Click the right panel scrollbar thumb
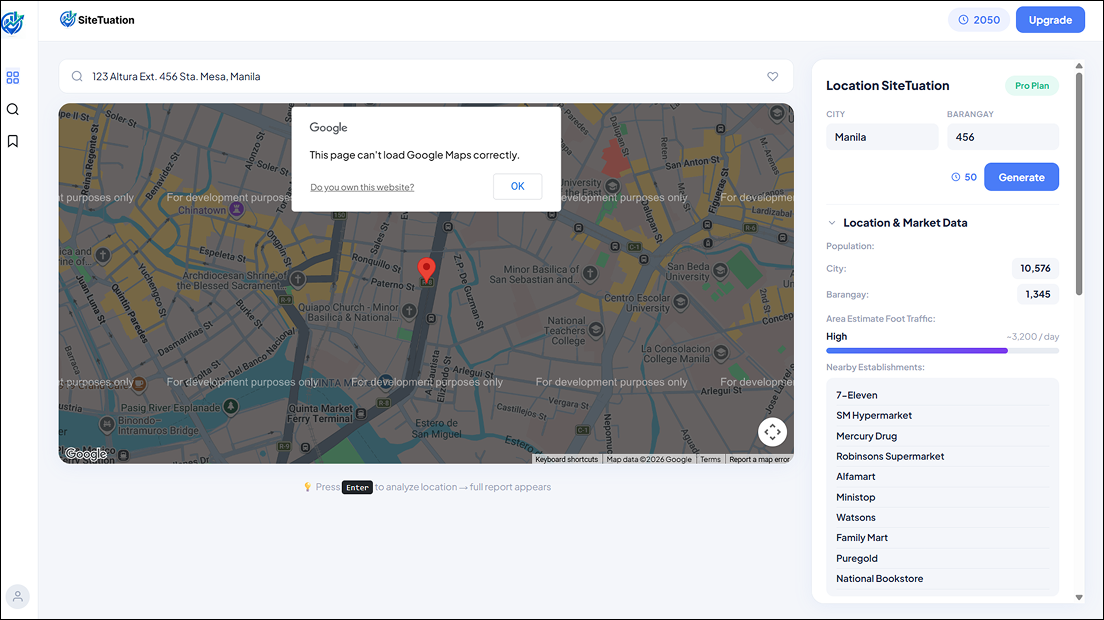The image size is (1104, 620). click(x=1078, y=184)
